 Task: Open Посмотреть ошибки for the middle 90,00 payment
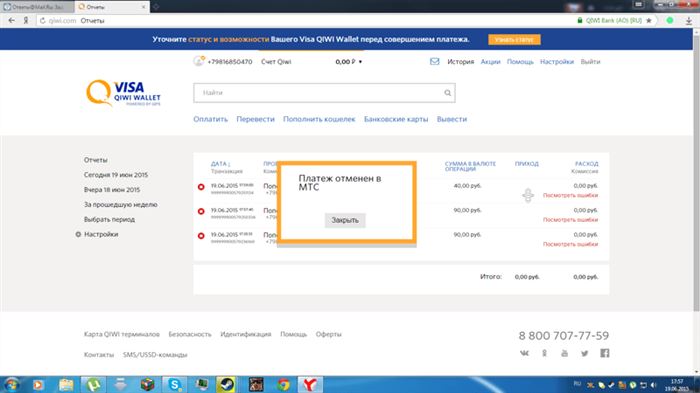(570, 220)
